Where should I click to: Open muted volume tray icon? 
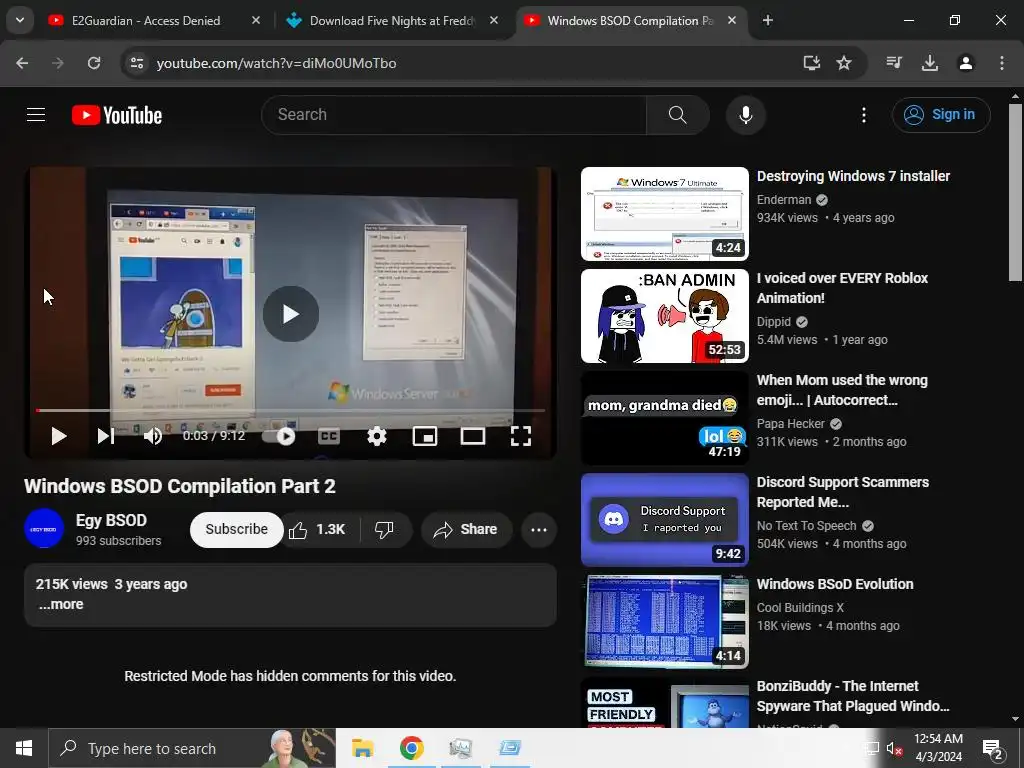894,748
